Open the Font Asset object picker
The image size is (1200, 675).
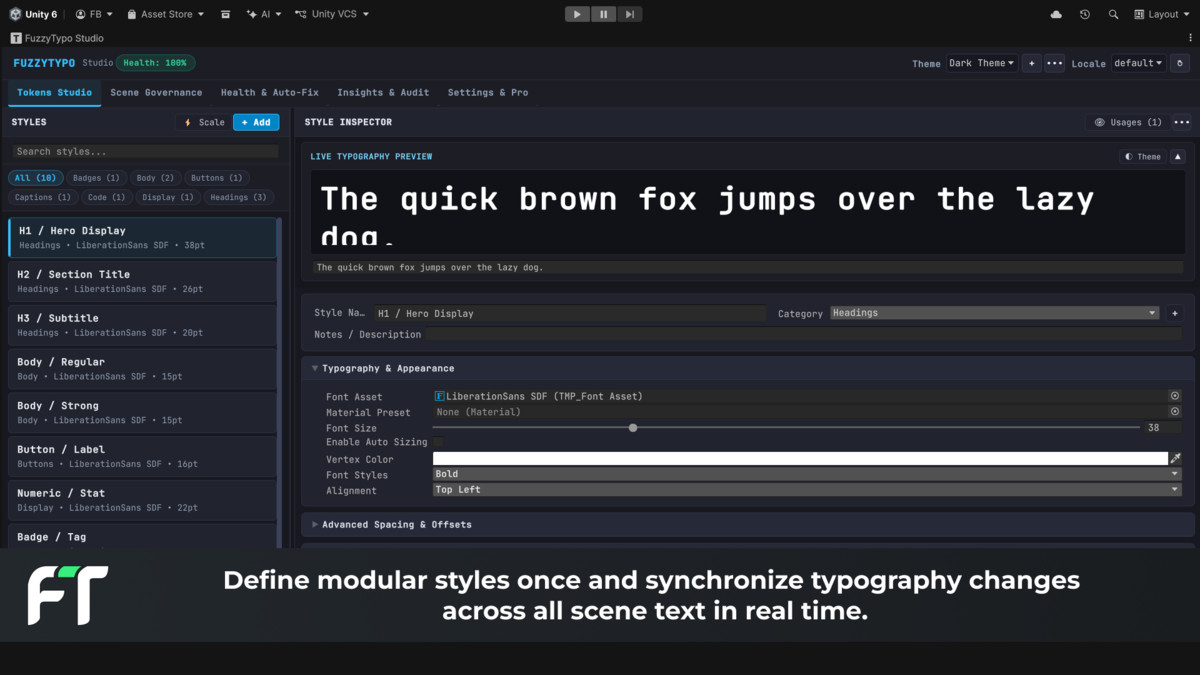(x=1175, y=396)
